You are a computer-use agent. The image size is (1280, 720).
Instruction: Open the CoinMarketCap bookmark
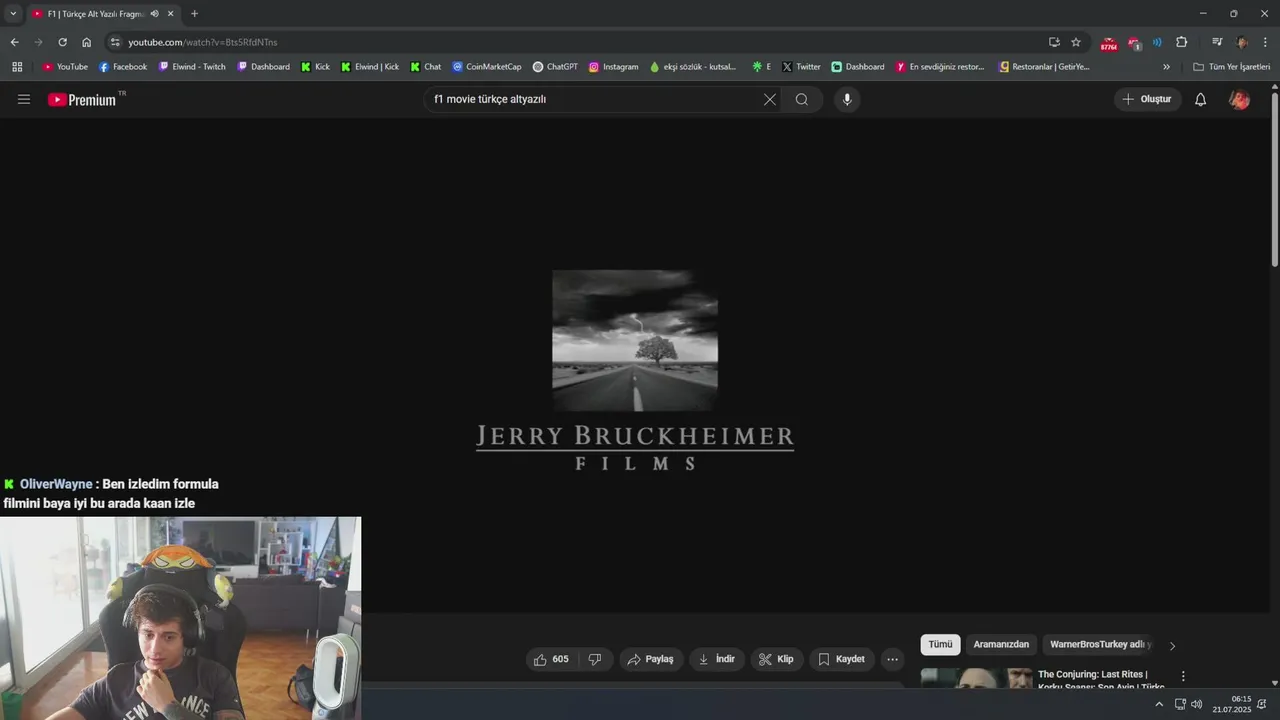[487, 67]
